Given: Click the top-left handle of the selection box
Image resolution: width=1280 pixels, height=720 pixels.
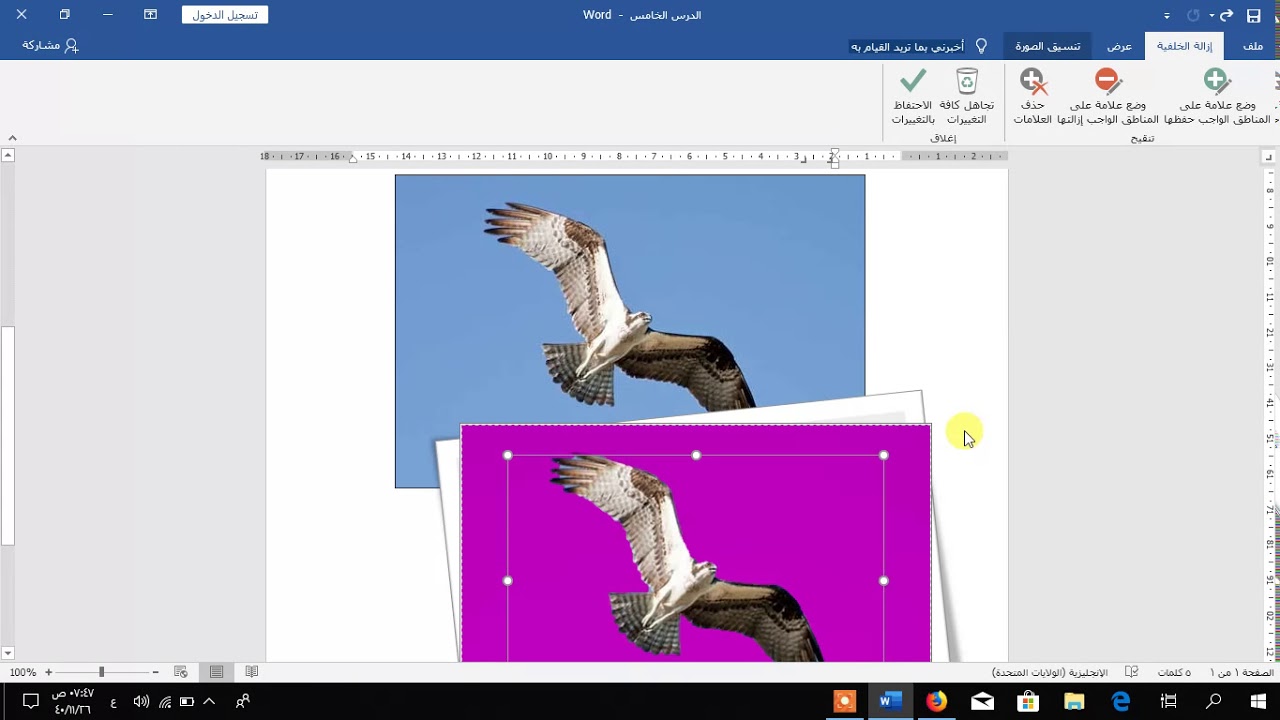Looking at the screenshot, I should (x=508, y=455).
